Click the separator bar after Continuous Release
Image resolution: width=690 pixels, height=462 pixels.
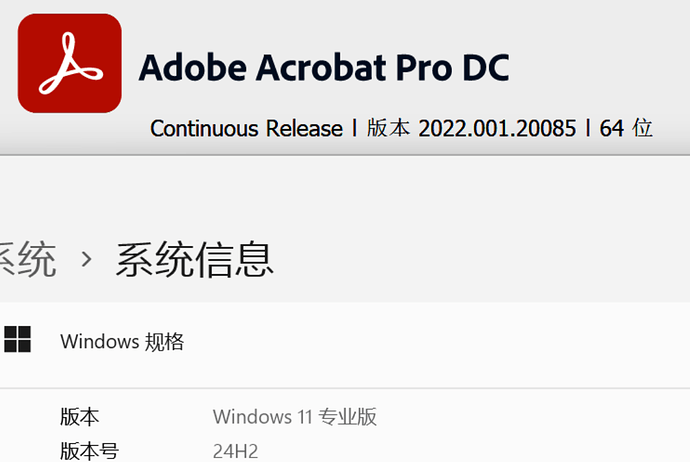pyautogui.click(x=355, y=128)
